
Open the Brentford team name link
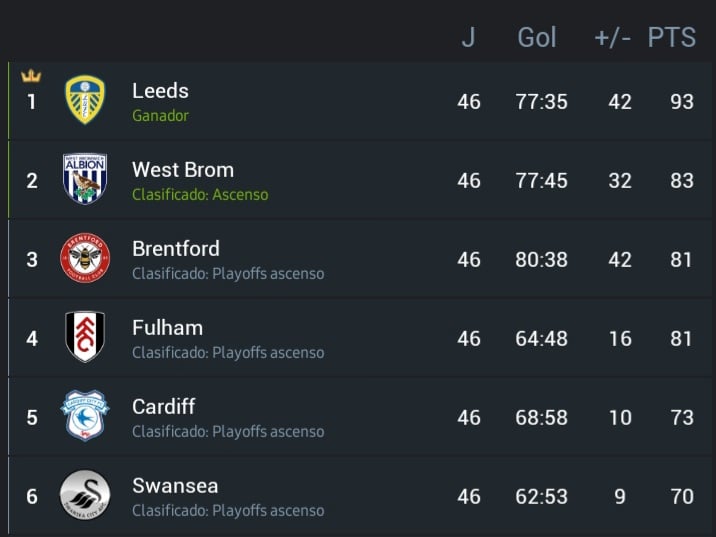click(x=176, y=248)
